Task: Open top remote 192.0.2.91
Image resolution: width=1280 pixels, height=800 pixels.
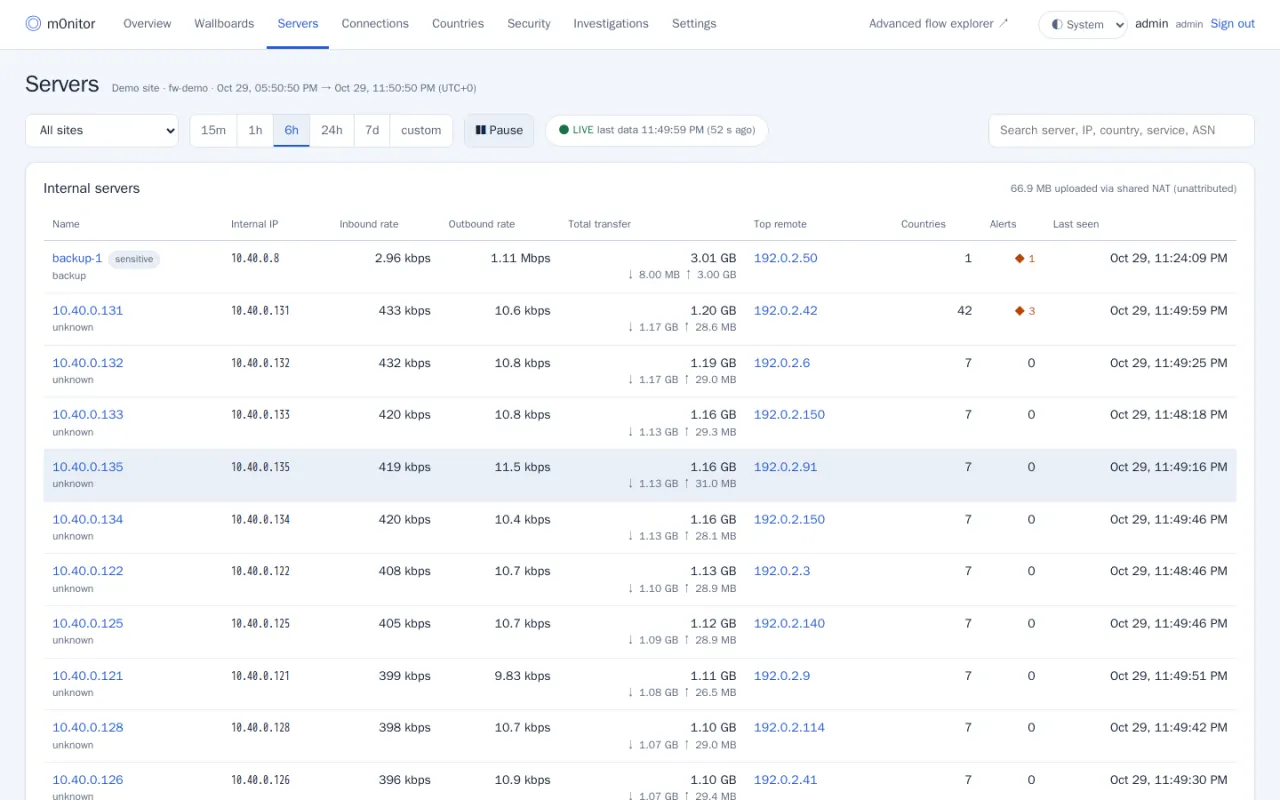Action: pyautogui.click(x=785, y=467)
